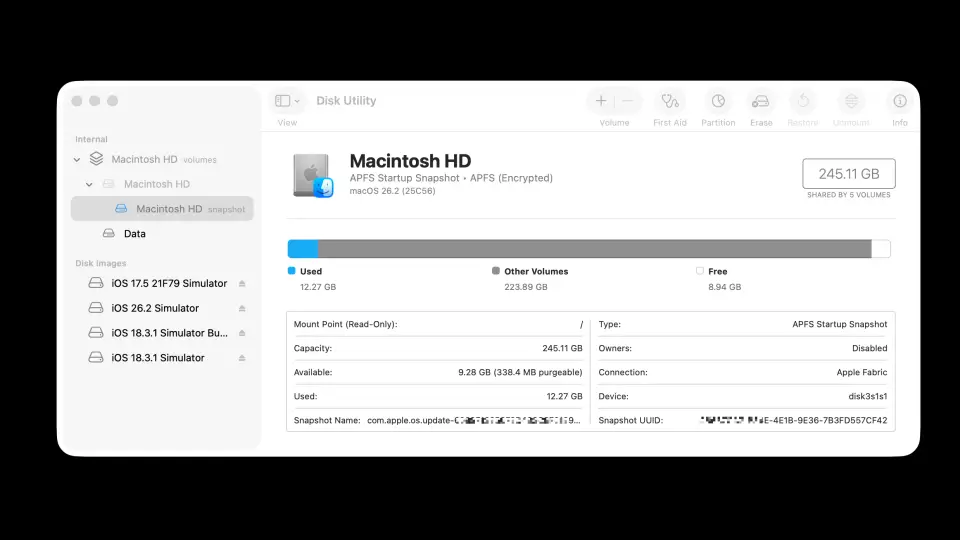This screenshot has width=960, height=540.
Task: Eject iOS 26.2 Simulator
Action: 242,308
